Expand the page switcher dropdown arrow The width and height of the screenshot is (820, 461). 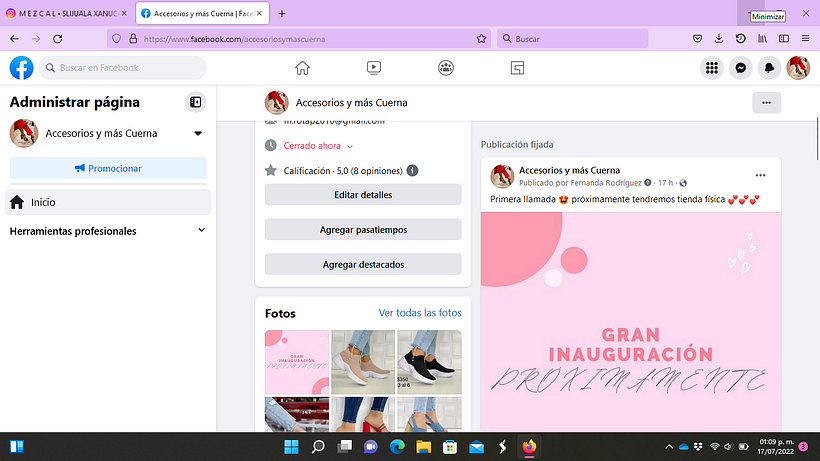pos(198,133)
